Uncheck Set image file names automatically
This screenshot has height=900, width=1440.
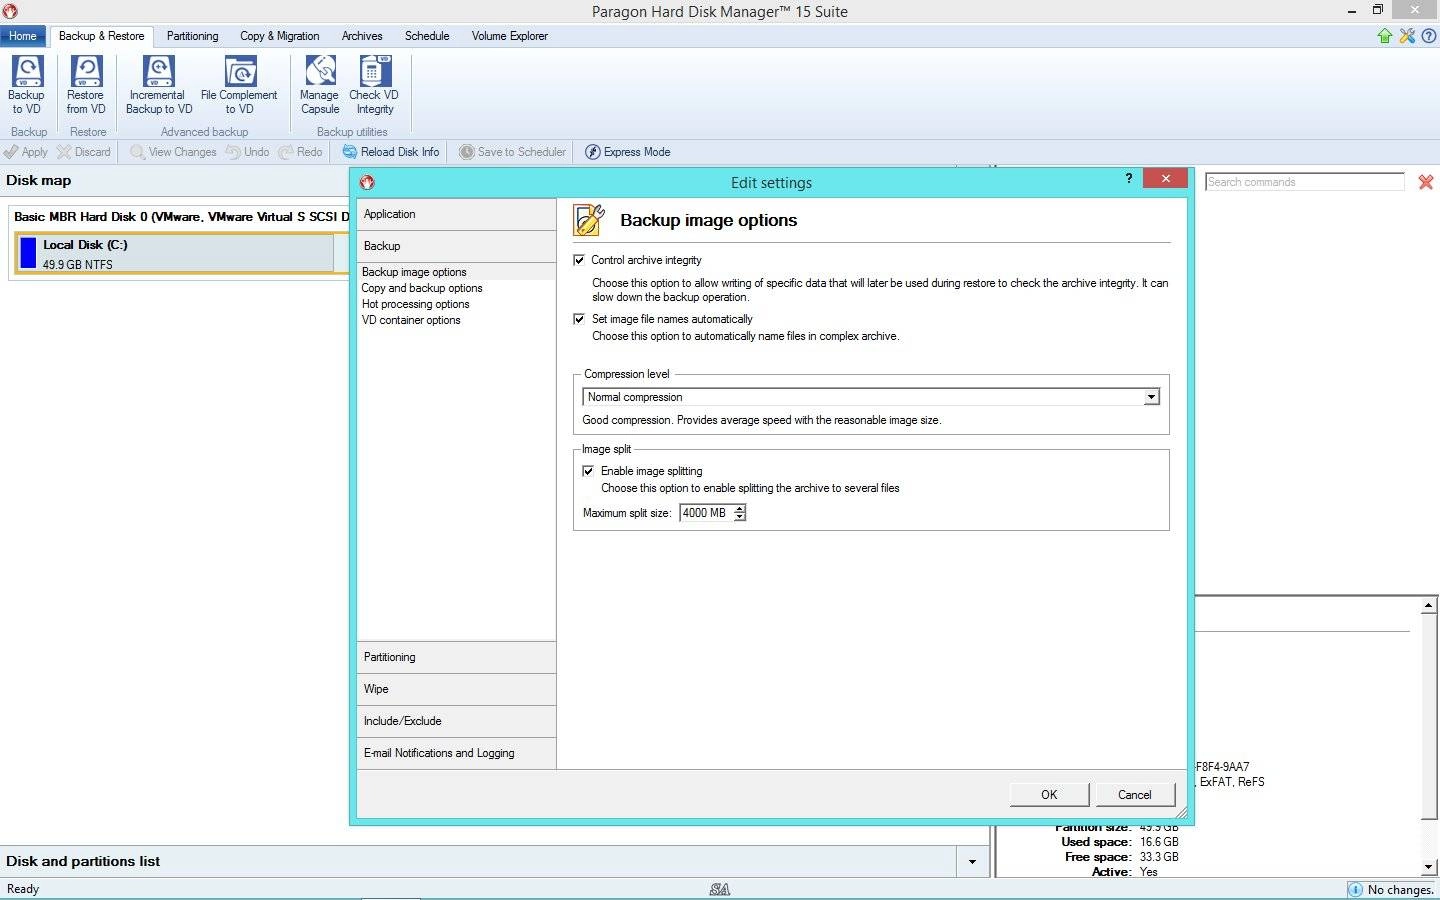579,319
